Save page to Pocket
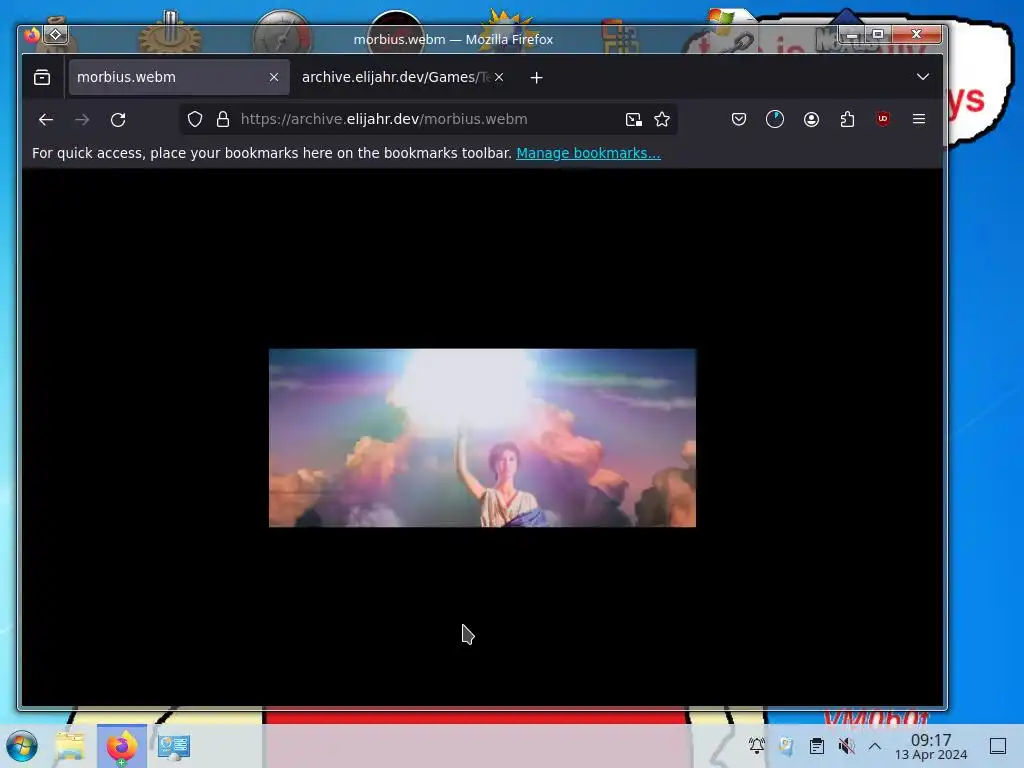This screenshot has width=1024, height=768. pos(739,119)
